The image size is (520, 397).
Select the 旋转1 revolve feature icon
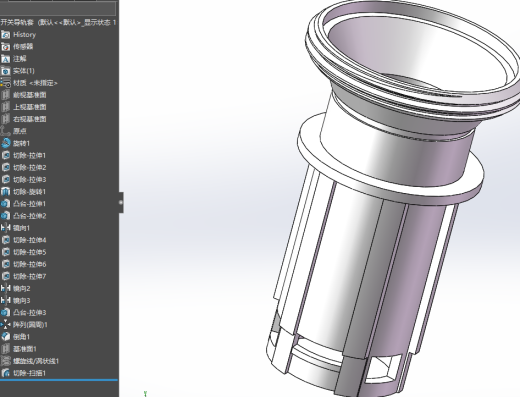[x=5, y=143]
